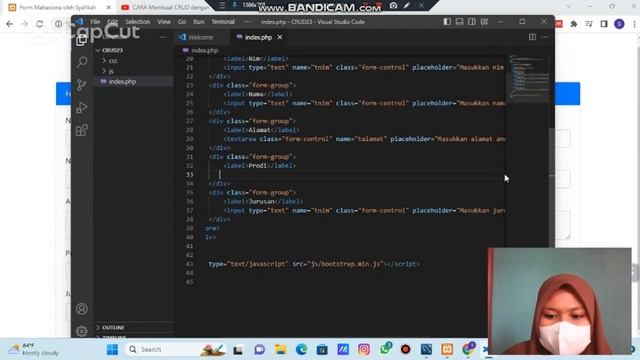Open the Search view in activity bar
Image resolution: width=640 pixels, height=360 pixels.
click(x=82, y=62)
